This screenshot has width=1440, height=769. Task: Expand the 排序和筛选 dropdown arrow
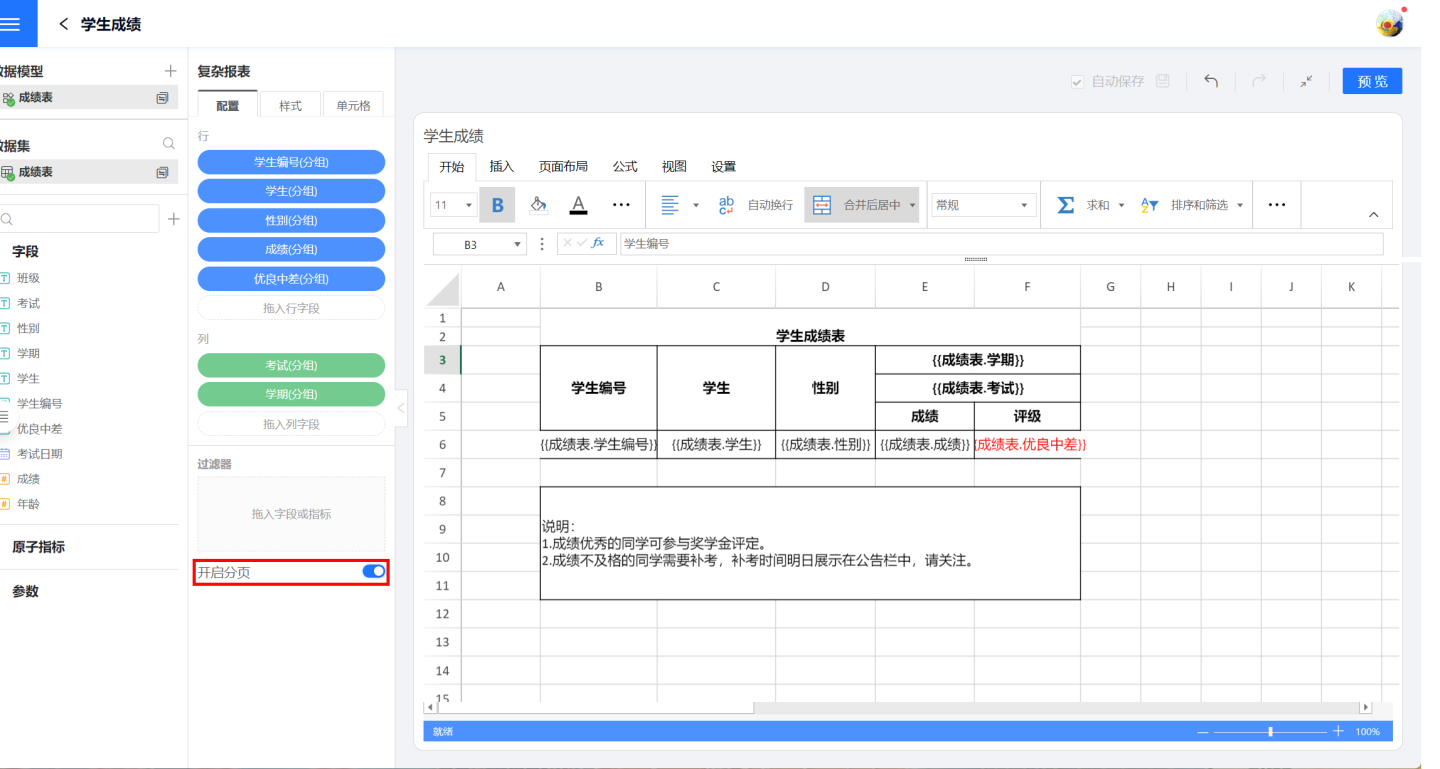click(x=1240, y=205)
